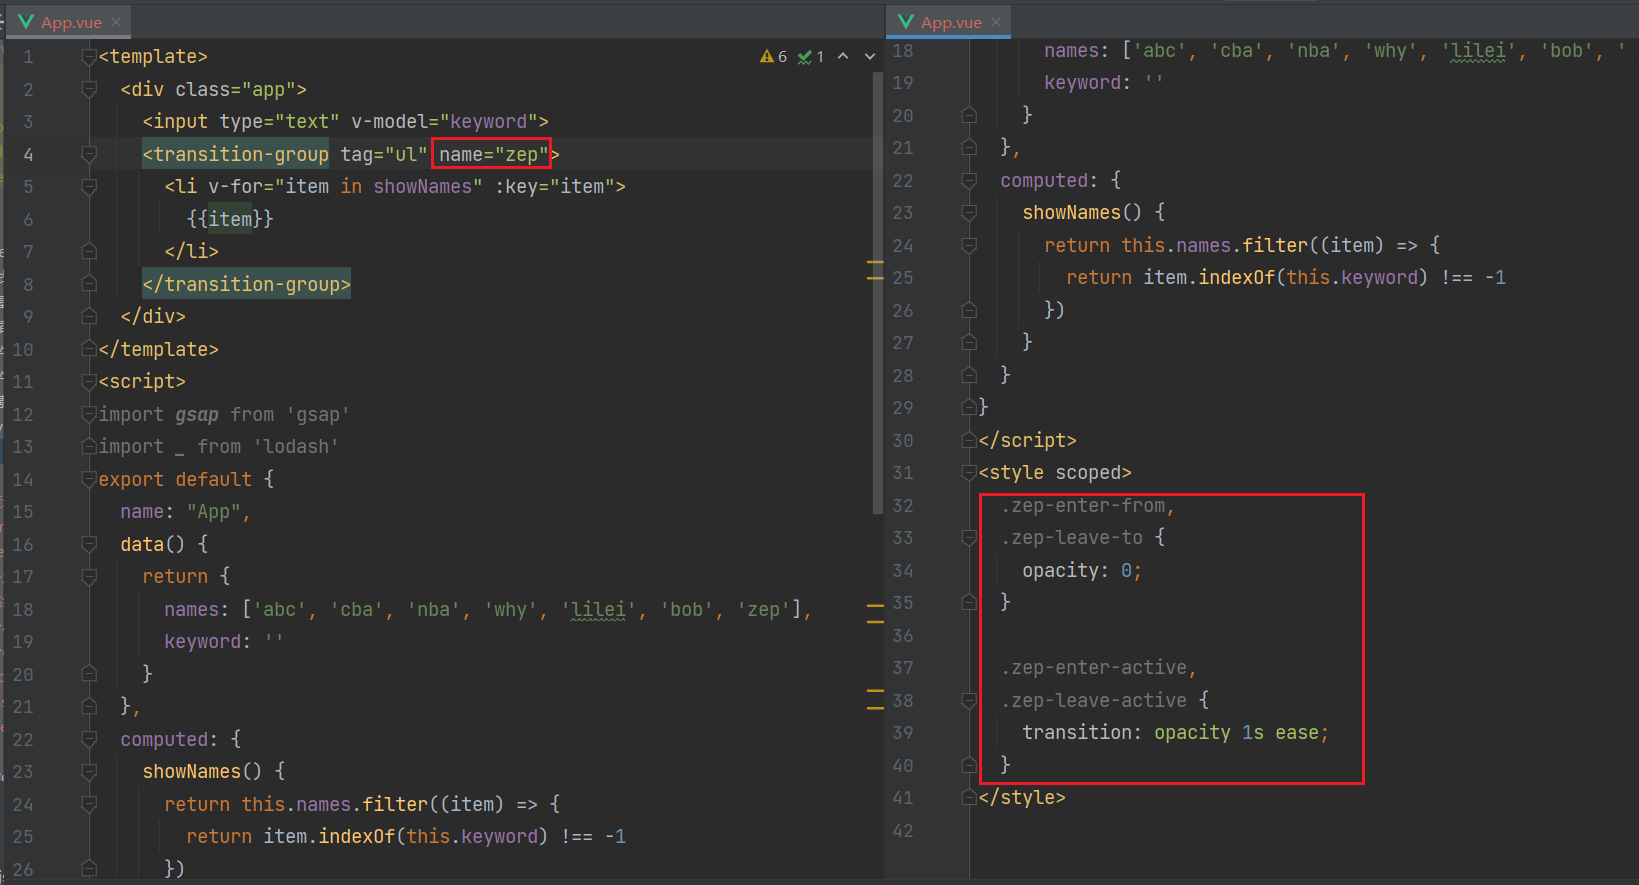
Task: Click closing </transition-group> tag
Action: pos(247,284)
